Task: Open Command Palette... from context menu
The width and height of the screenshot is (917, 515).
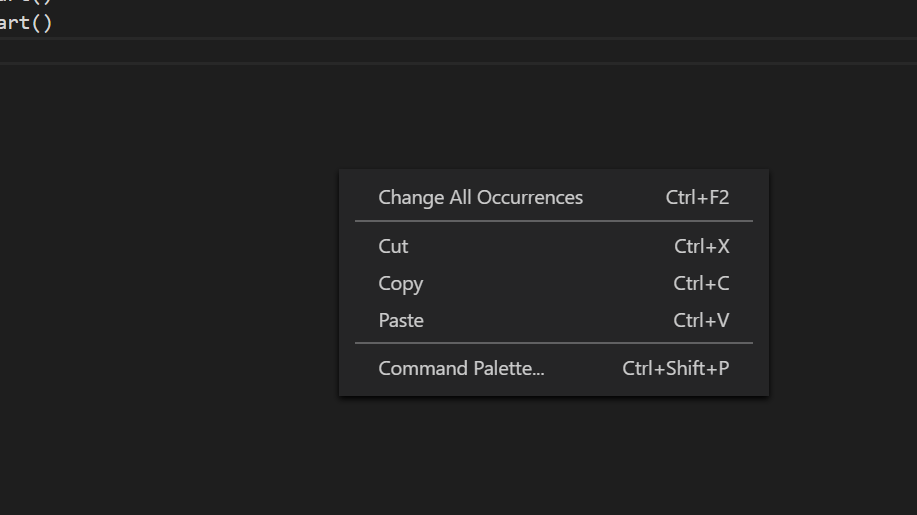Action: [553, 368]
